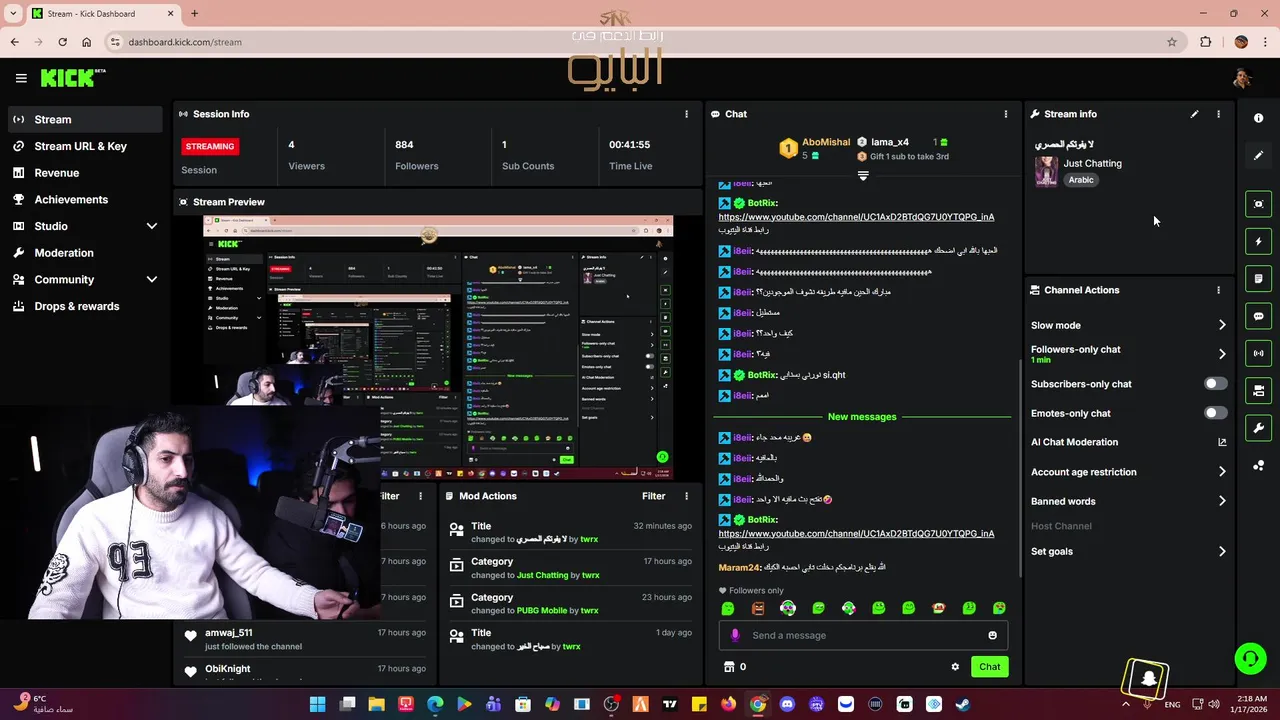
Task: Open Discord from the taskbar
Action: [x=787, y=704]
